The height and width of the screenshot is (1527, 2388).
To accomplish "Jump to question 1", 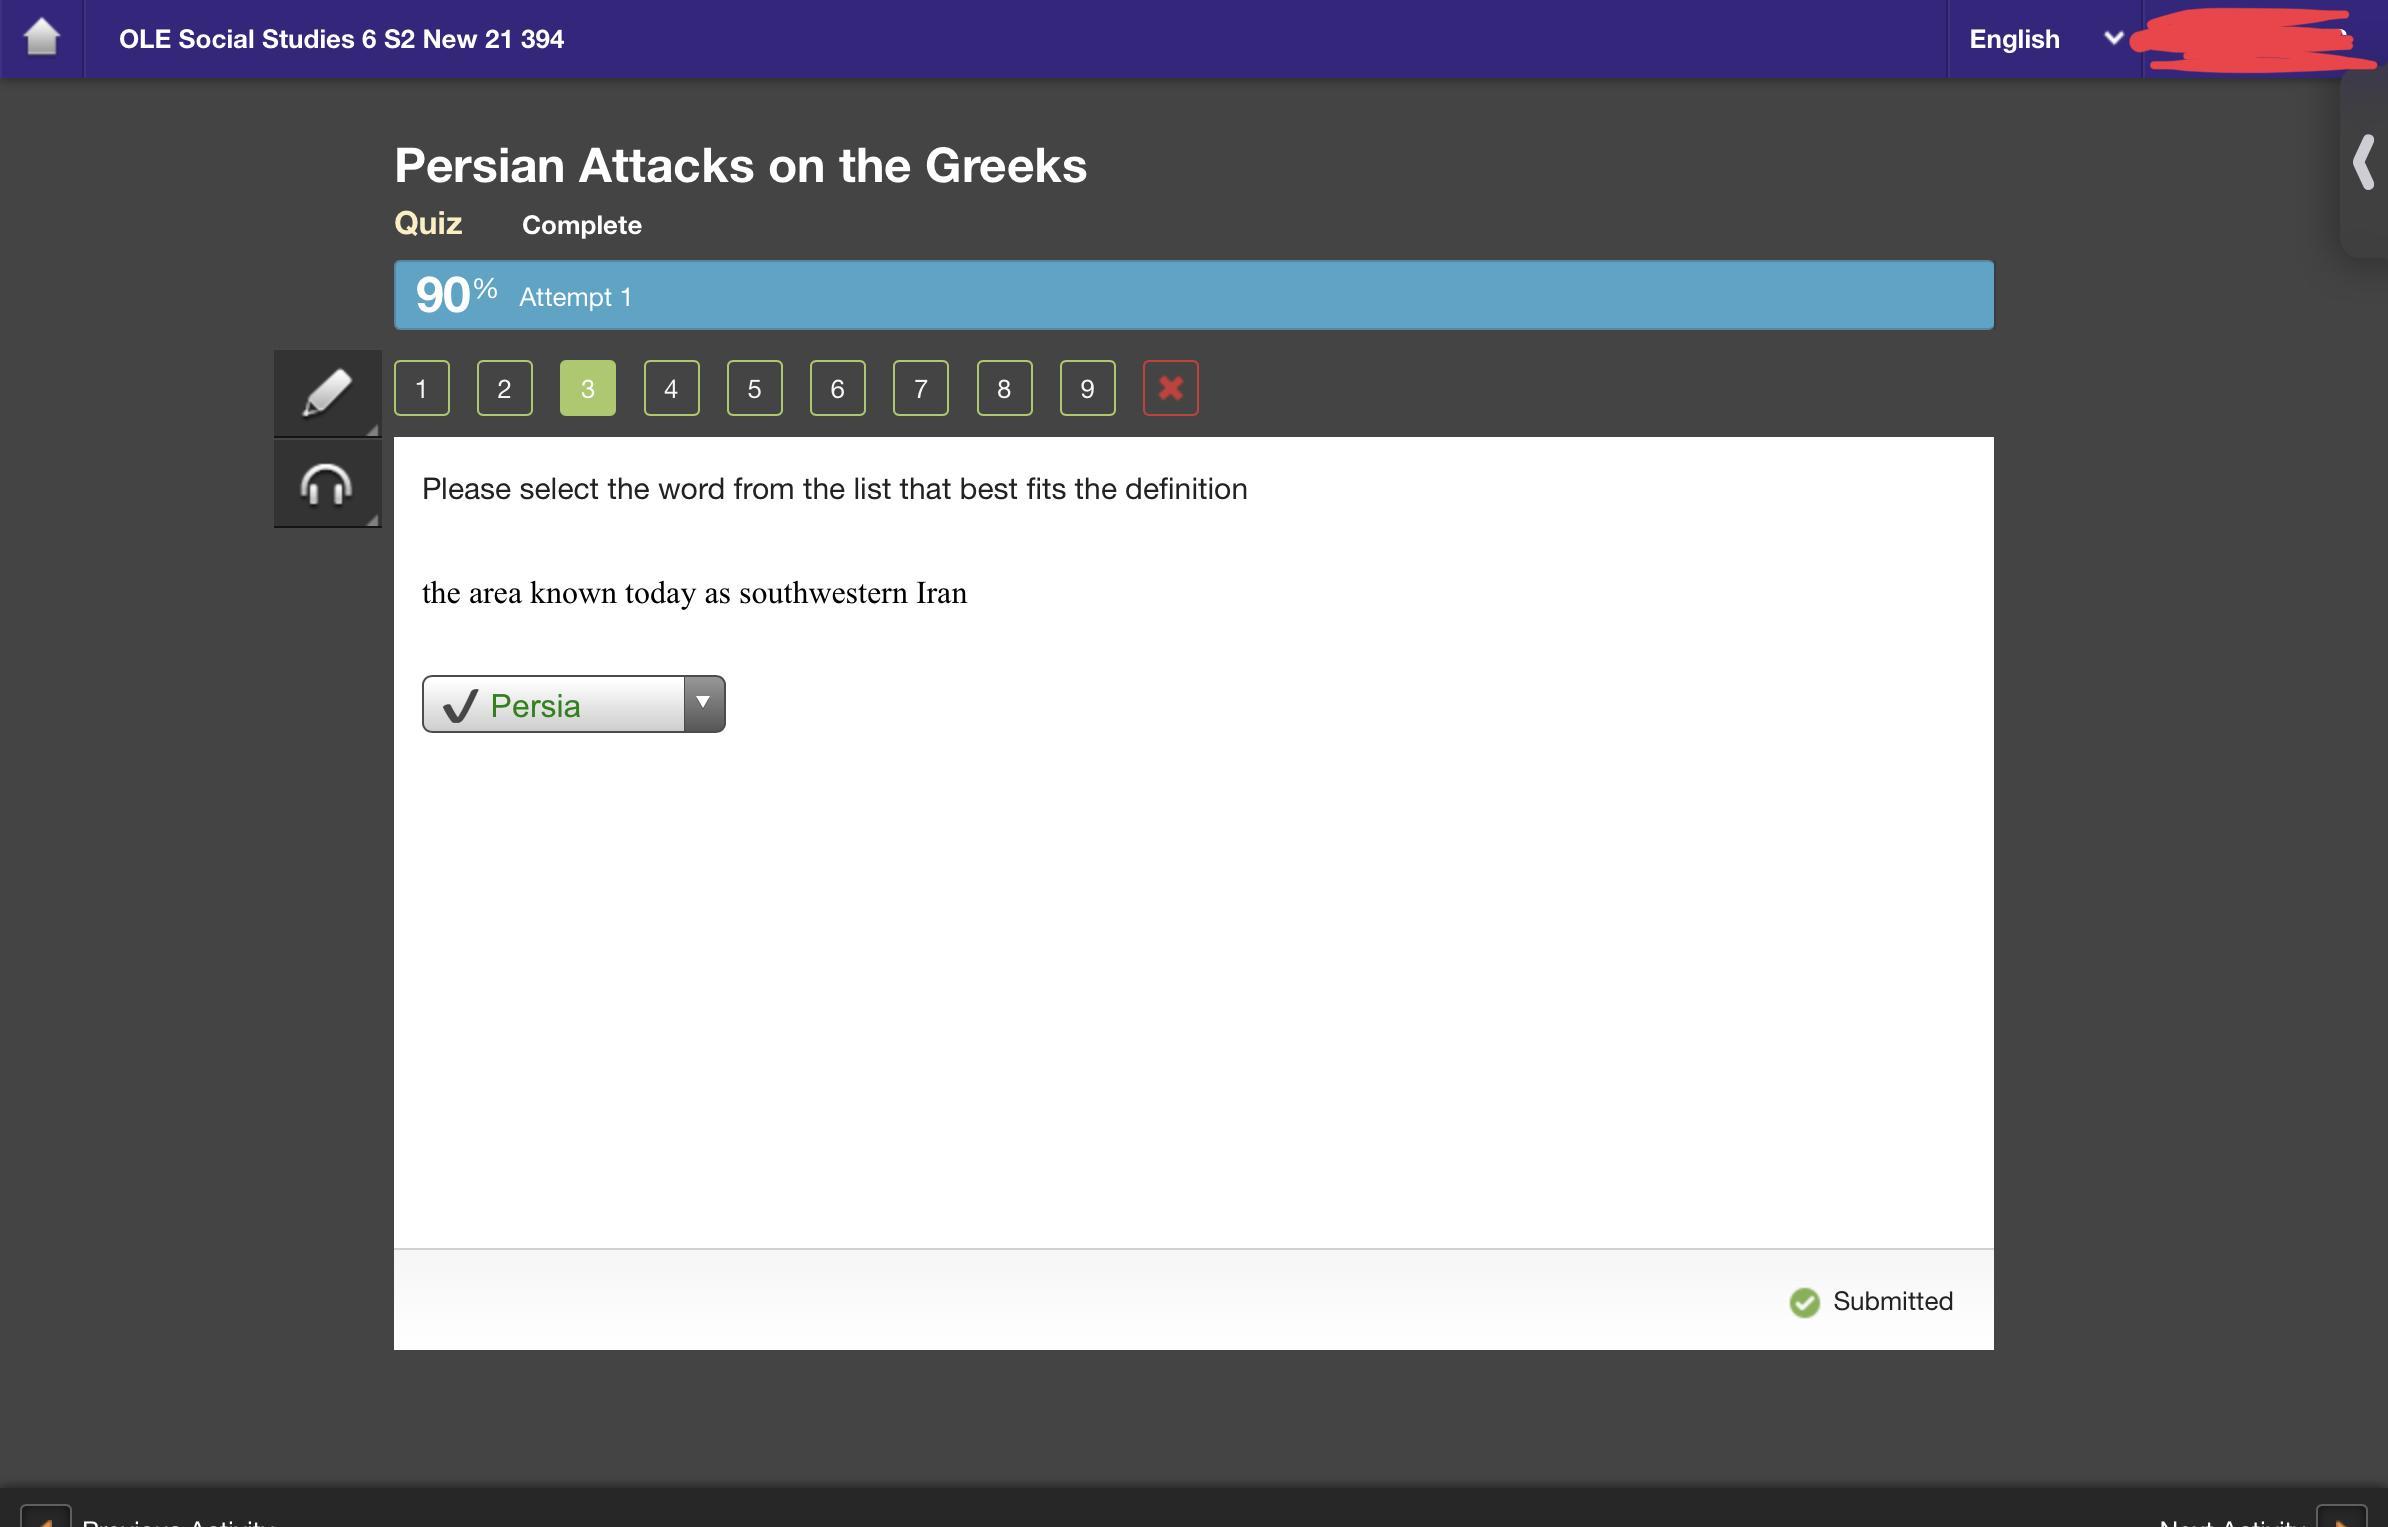I will [421, 388].
